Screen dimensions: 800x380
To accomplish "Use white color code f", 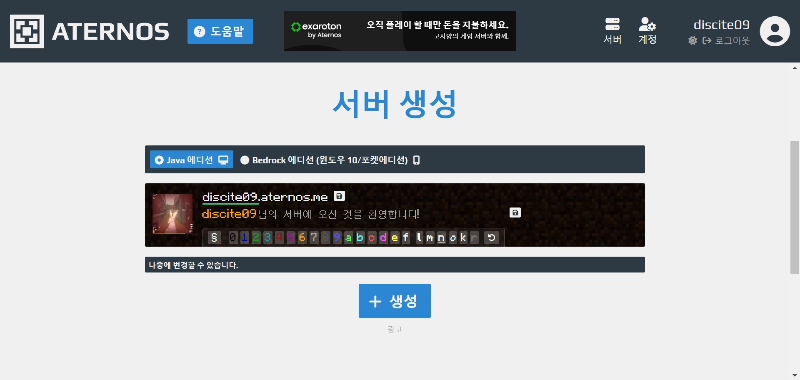I will pyautogui.click(x=406, y=238).
